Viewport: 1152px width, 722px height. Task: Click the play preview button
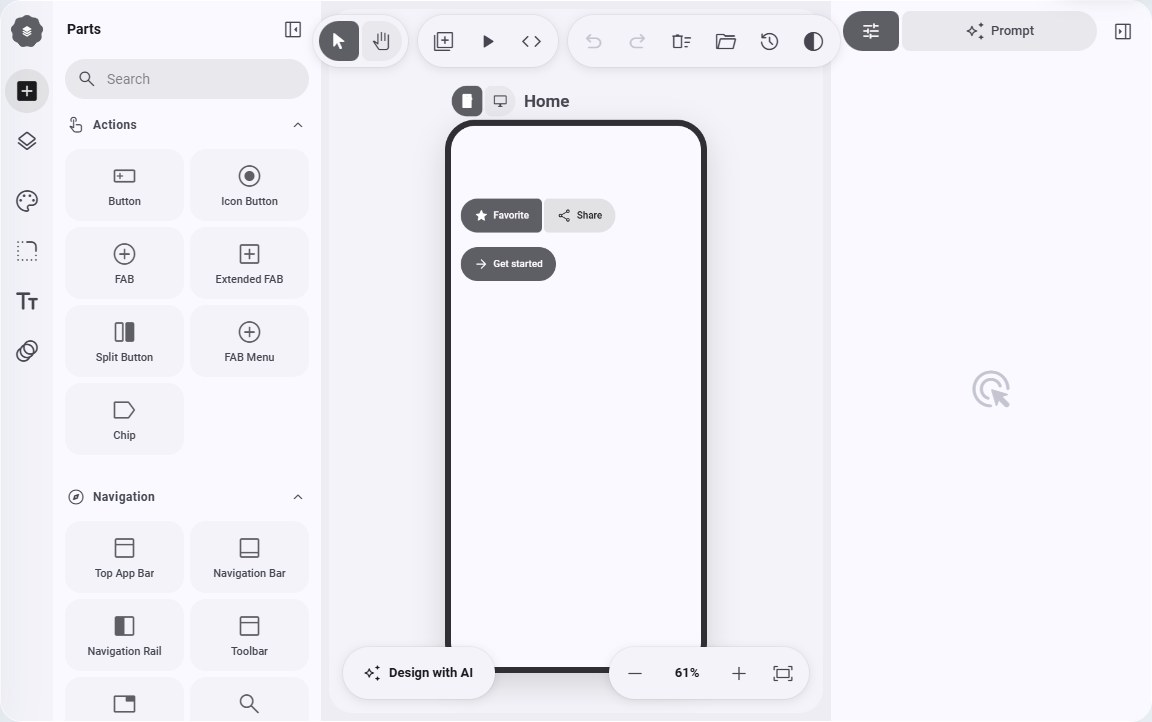pos(488,41)
